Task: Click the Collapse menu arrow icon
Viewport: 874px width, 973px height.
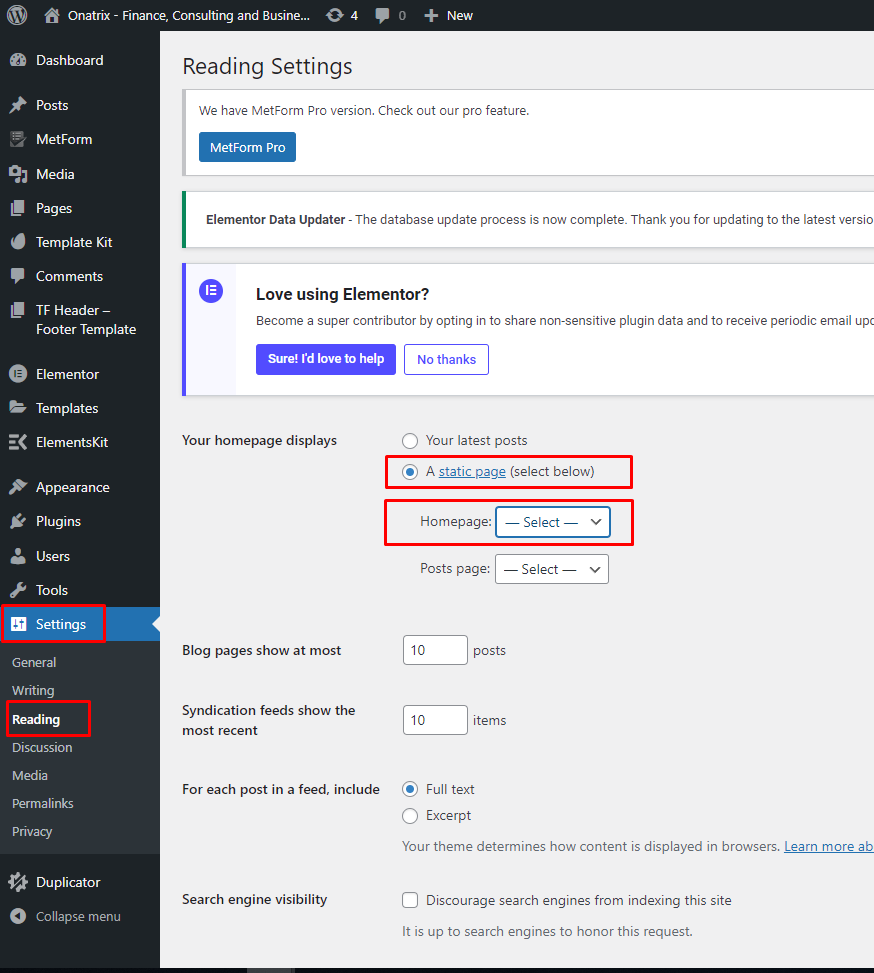Action: coord(18,916)
